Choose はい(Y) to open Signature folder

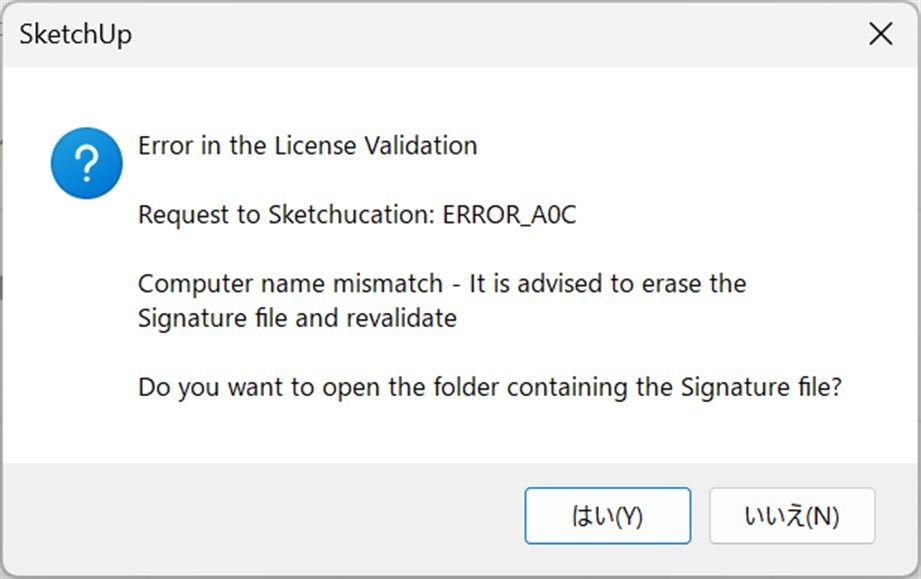click(607, 516)
